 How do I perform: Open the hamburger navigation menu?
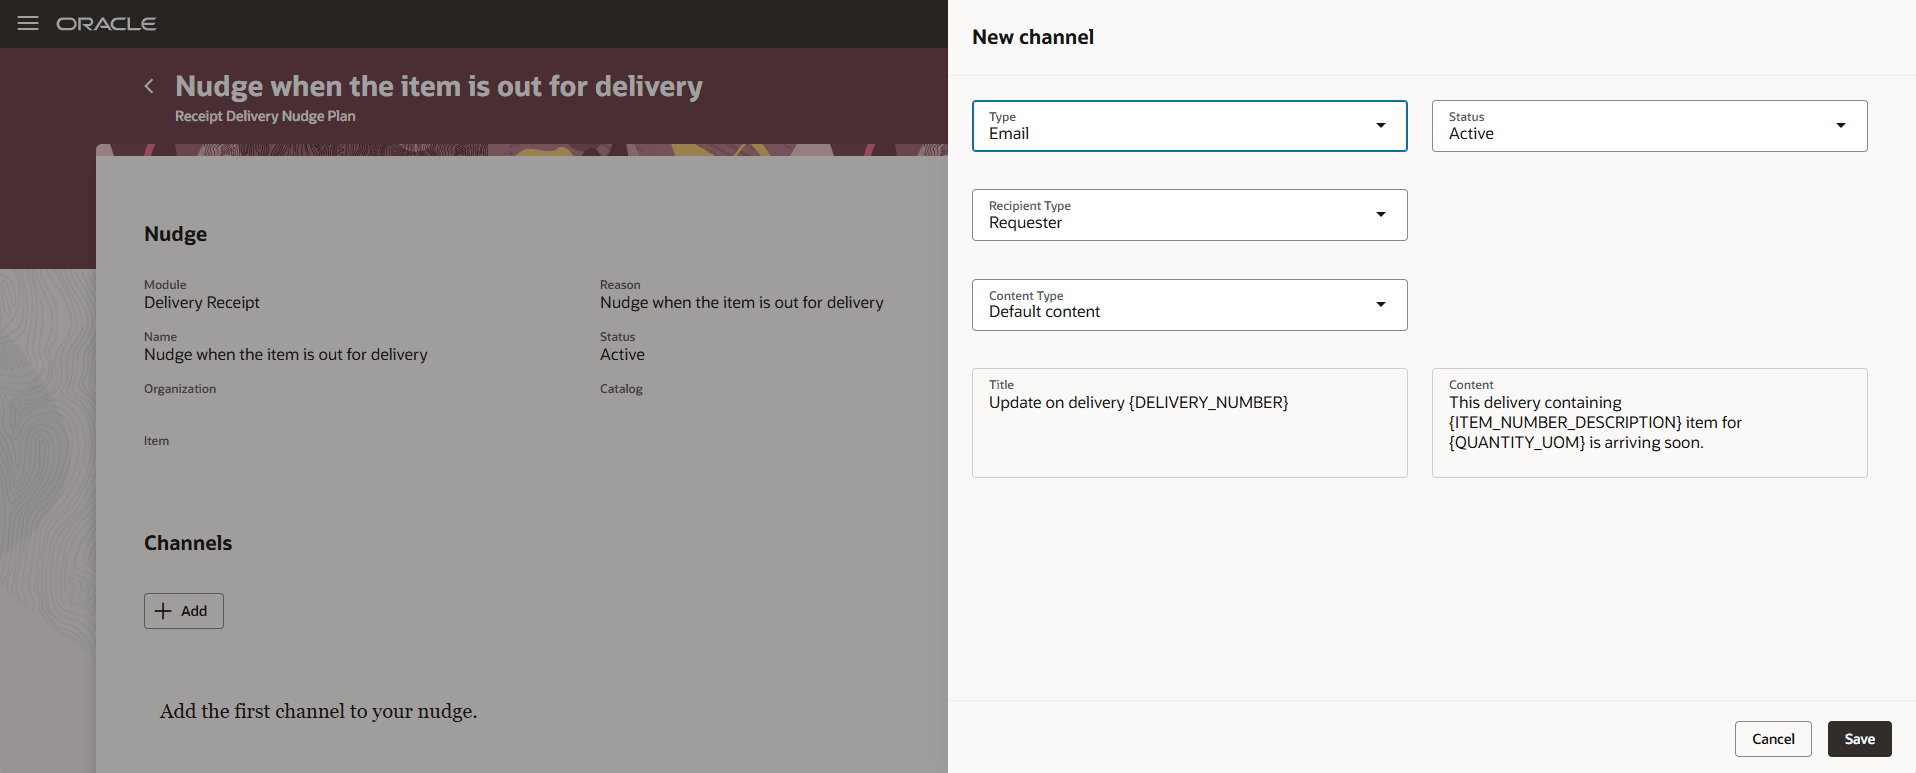[28, 23]
